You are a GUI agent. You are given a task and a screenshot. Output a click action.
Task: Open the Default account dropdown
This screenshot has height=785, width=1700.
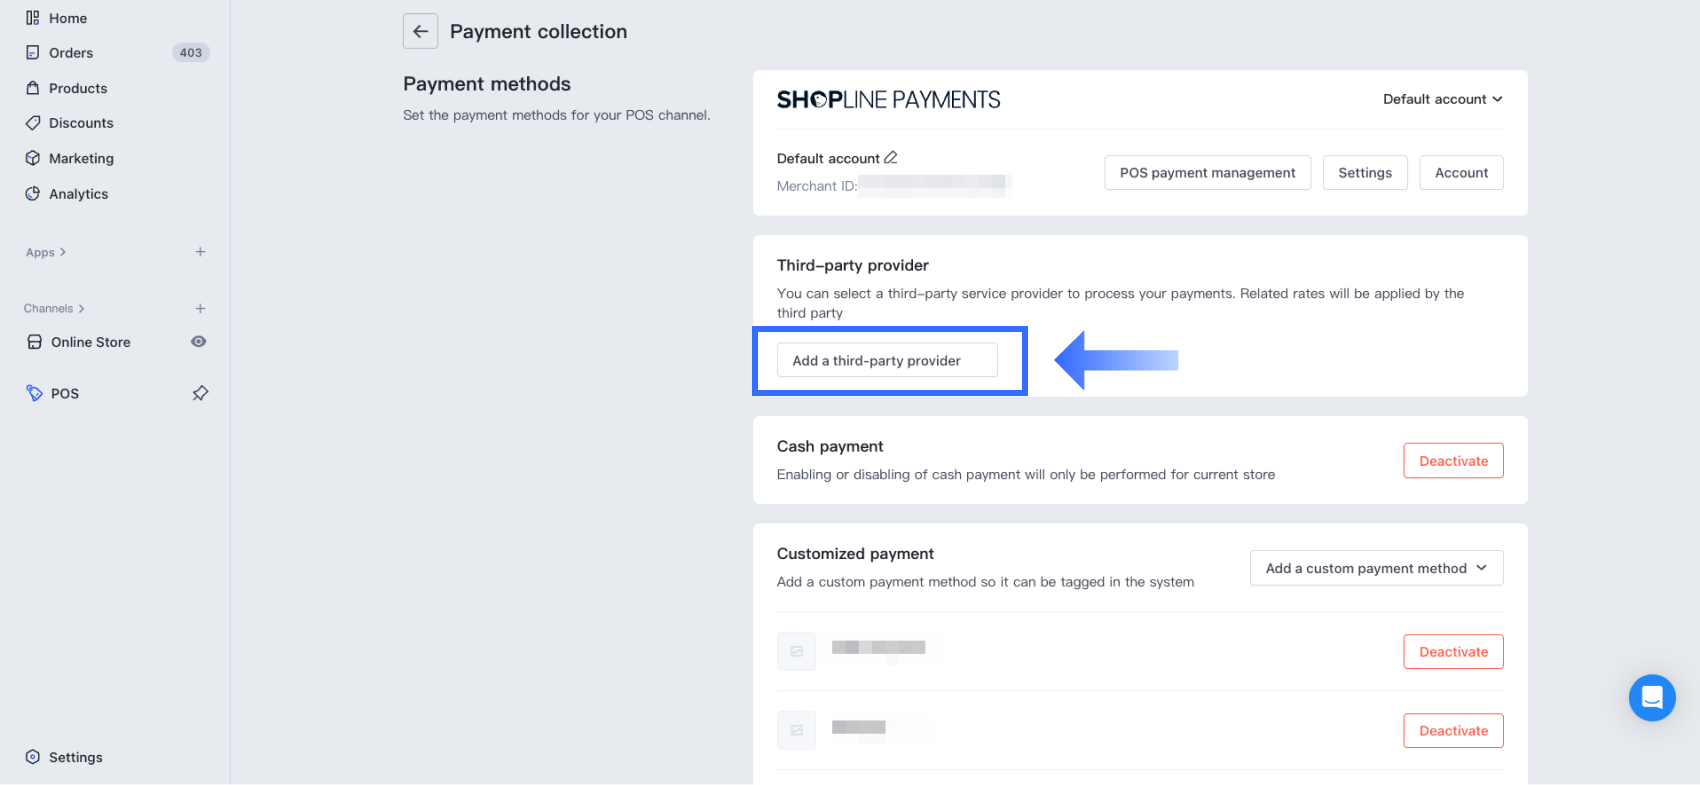1442,99
